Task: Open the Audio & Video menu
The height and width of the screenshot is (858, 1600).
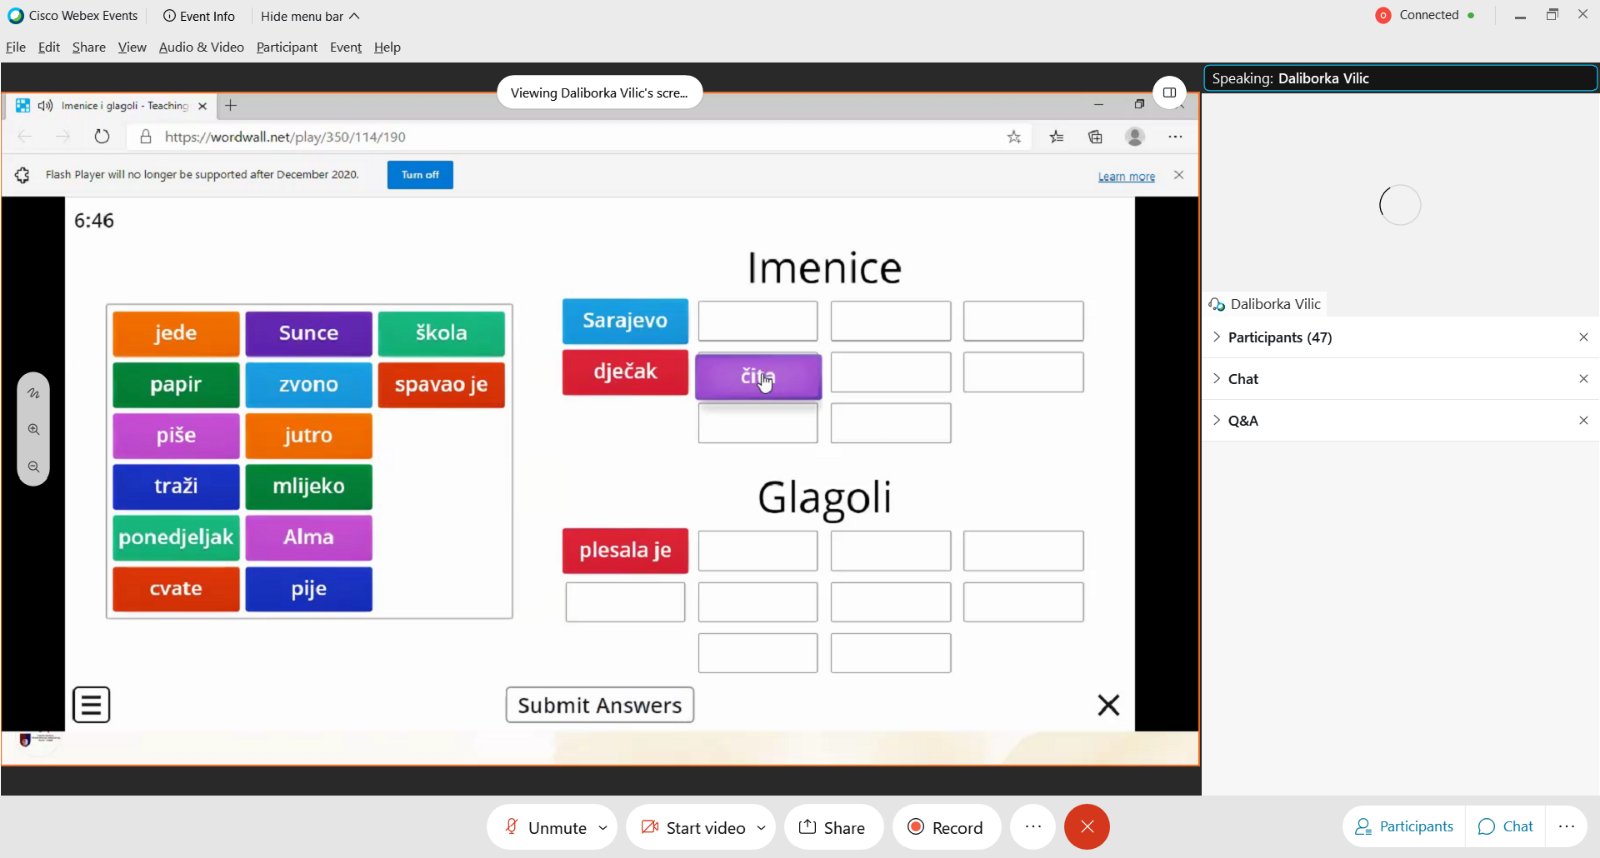Action: [201, 47]
